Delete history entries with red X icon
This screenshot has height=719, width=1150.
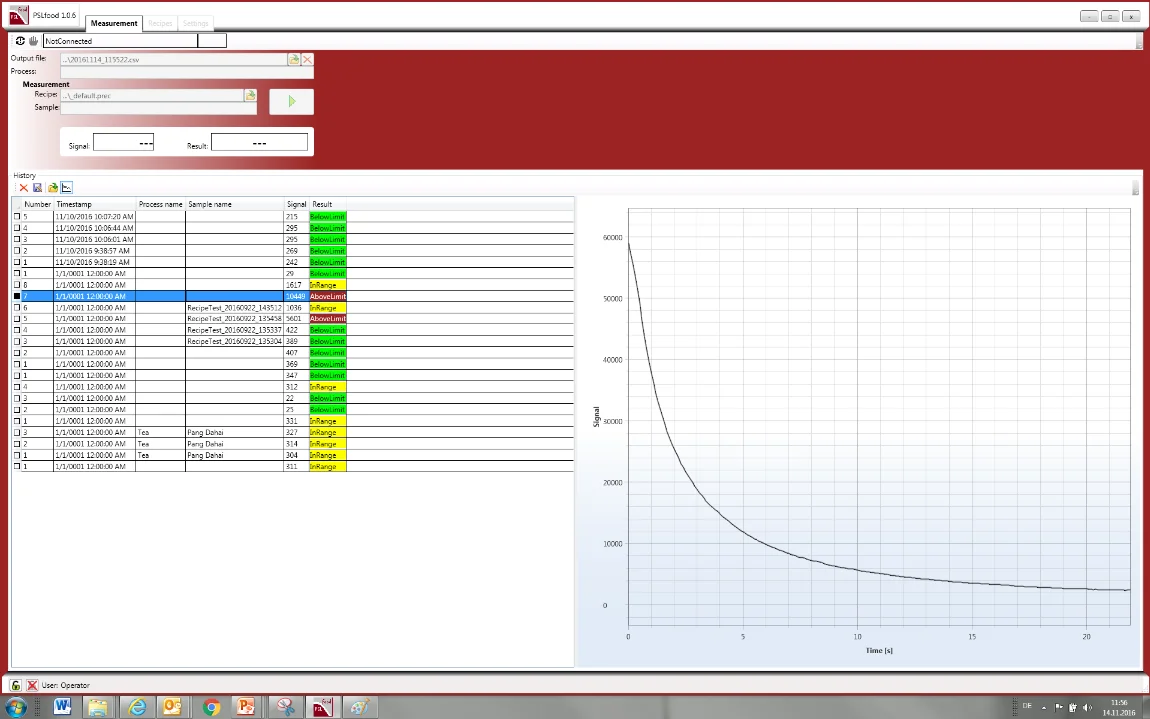[24, 188]
